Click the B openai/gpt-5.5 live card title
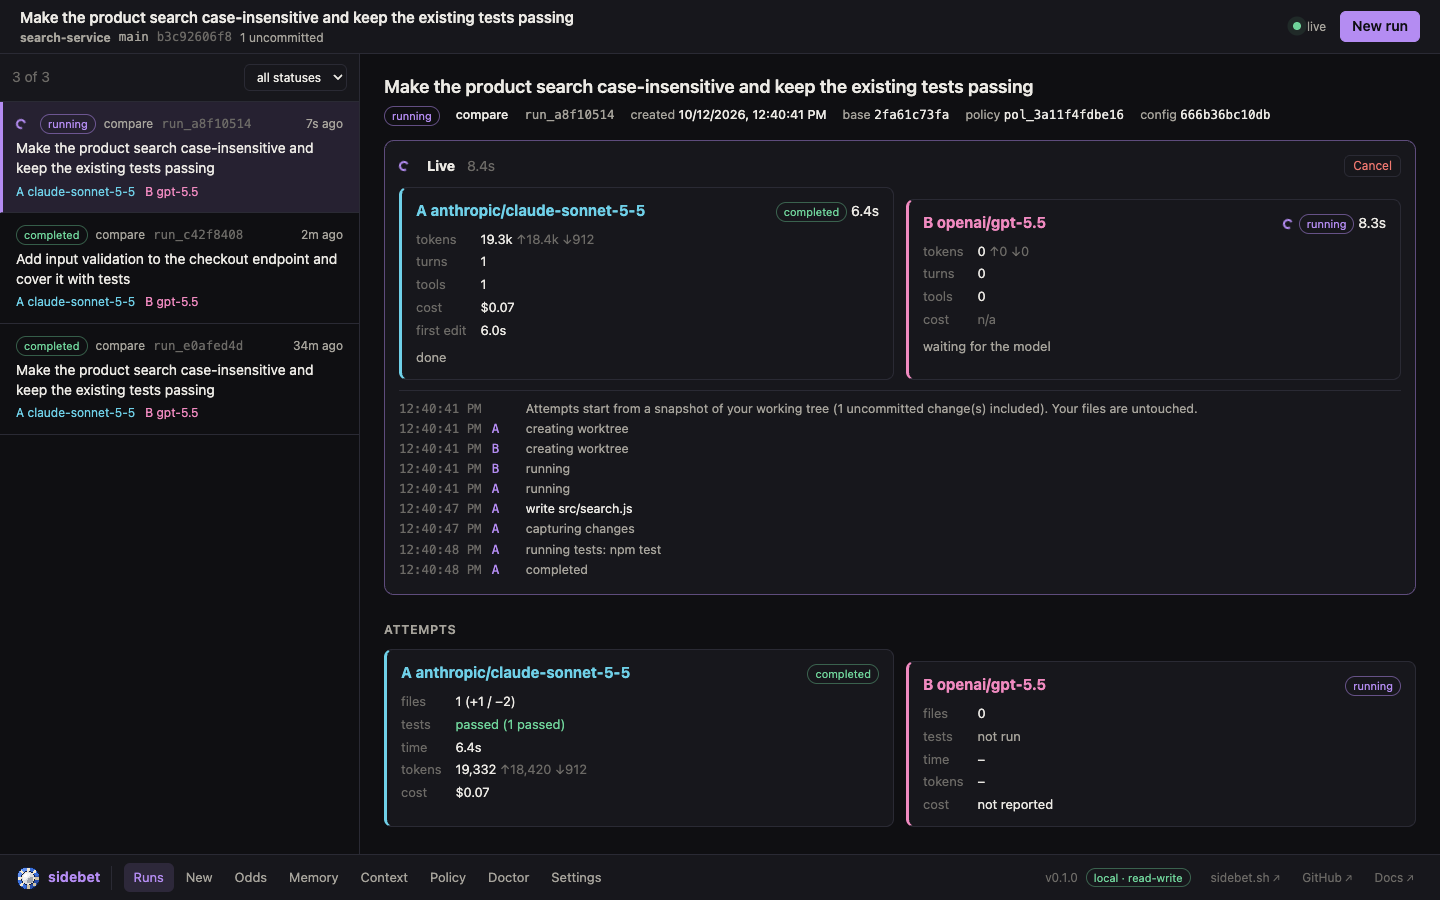The height and width of the screenshot is (900, 1440). [x=984, y=223]
